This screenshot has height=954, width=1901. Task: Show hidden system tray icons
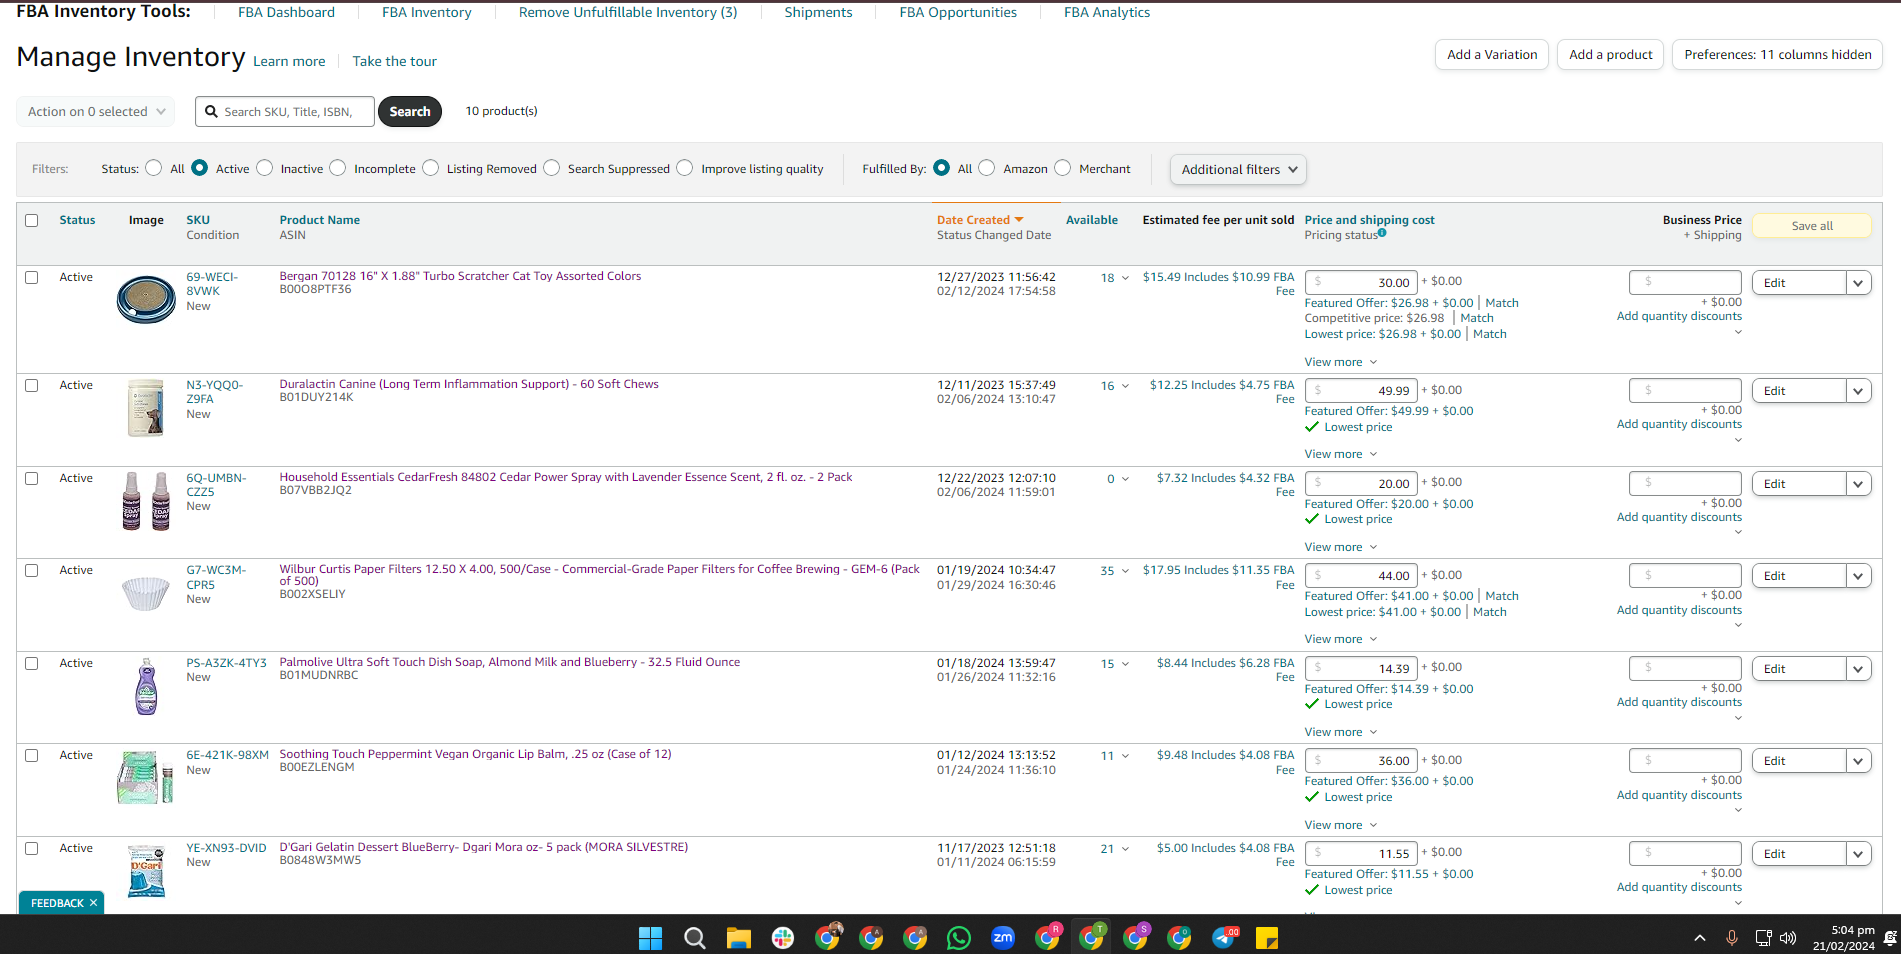pyautogui.click(x=1700, y=938)
